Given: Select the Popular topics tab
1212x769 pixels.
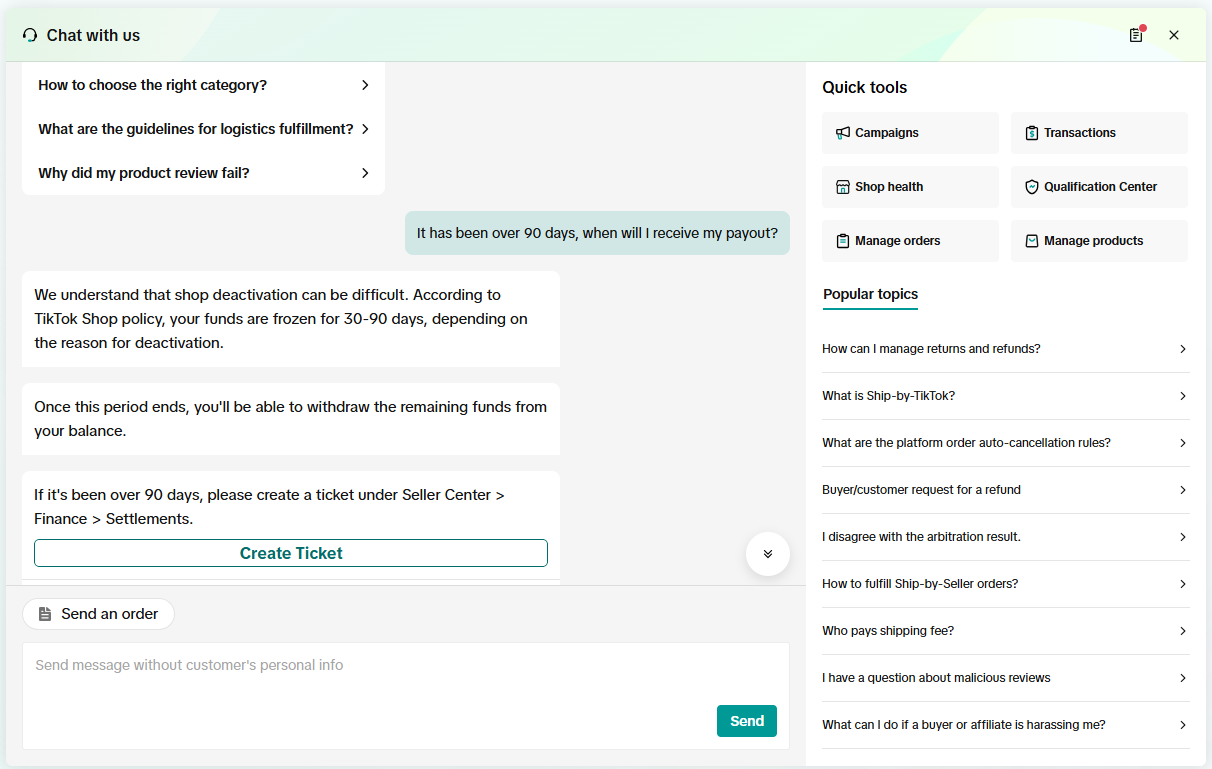Looking at the screenshot, I should (870, 294).
